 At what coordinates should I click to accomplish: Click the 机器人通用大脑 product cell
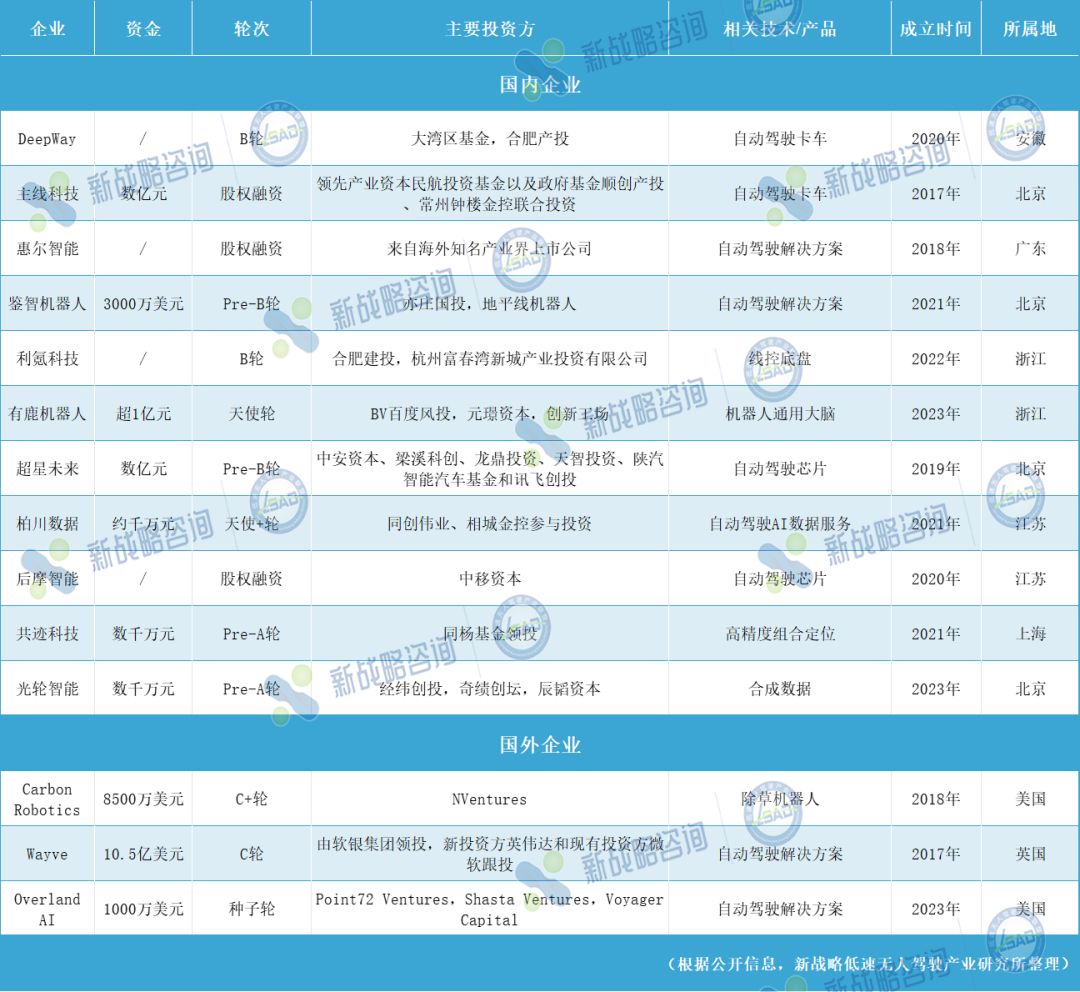click(780, 414)
